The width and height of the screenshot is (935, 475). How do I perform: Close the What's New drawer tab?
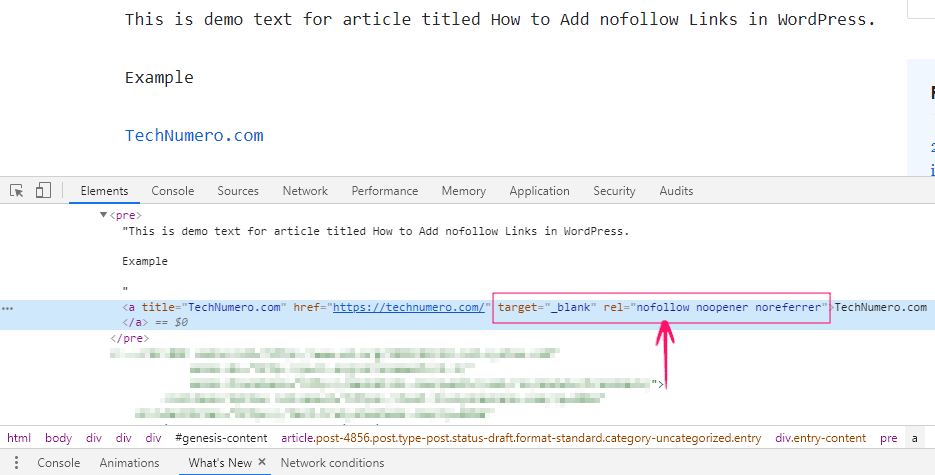click(262, 462)
